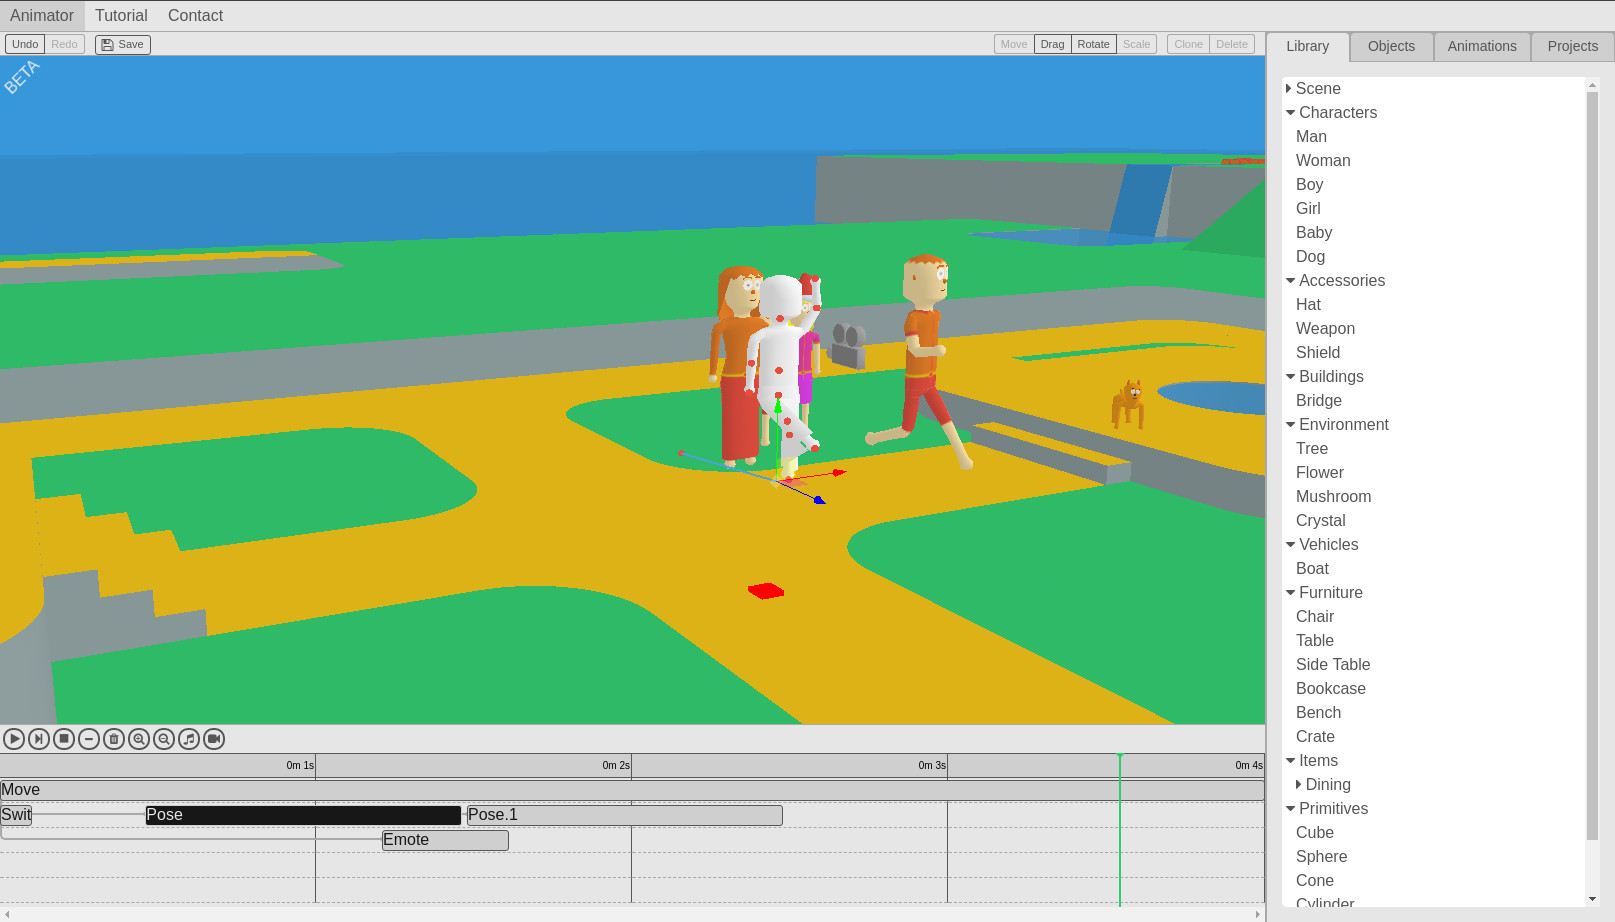Screen dimensions: 1615x922
Task: Click the trash icon in timeline controls
Action: click(x=114, y=739)
